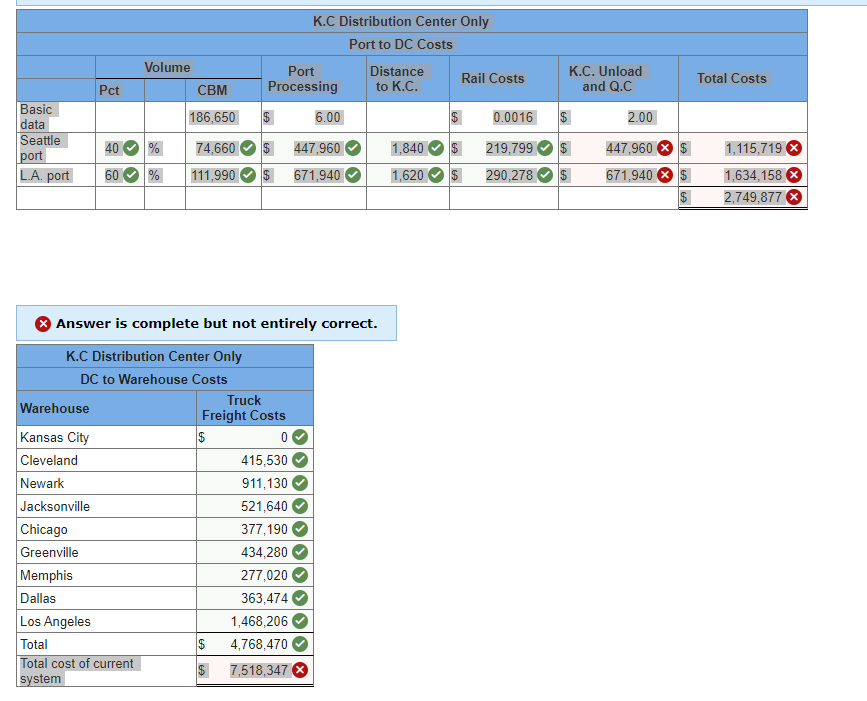Click Answer is complete but not entirely correct
The image size is (867, 701).
217,323
